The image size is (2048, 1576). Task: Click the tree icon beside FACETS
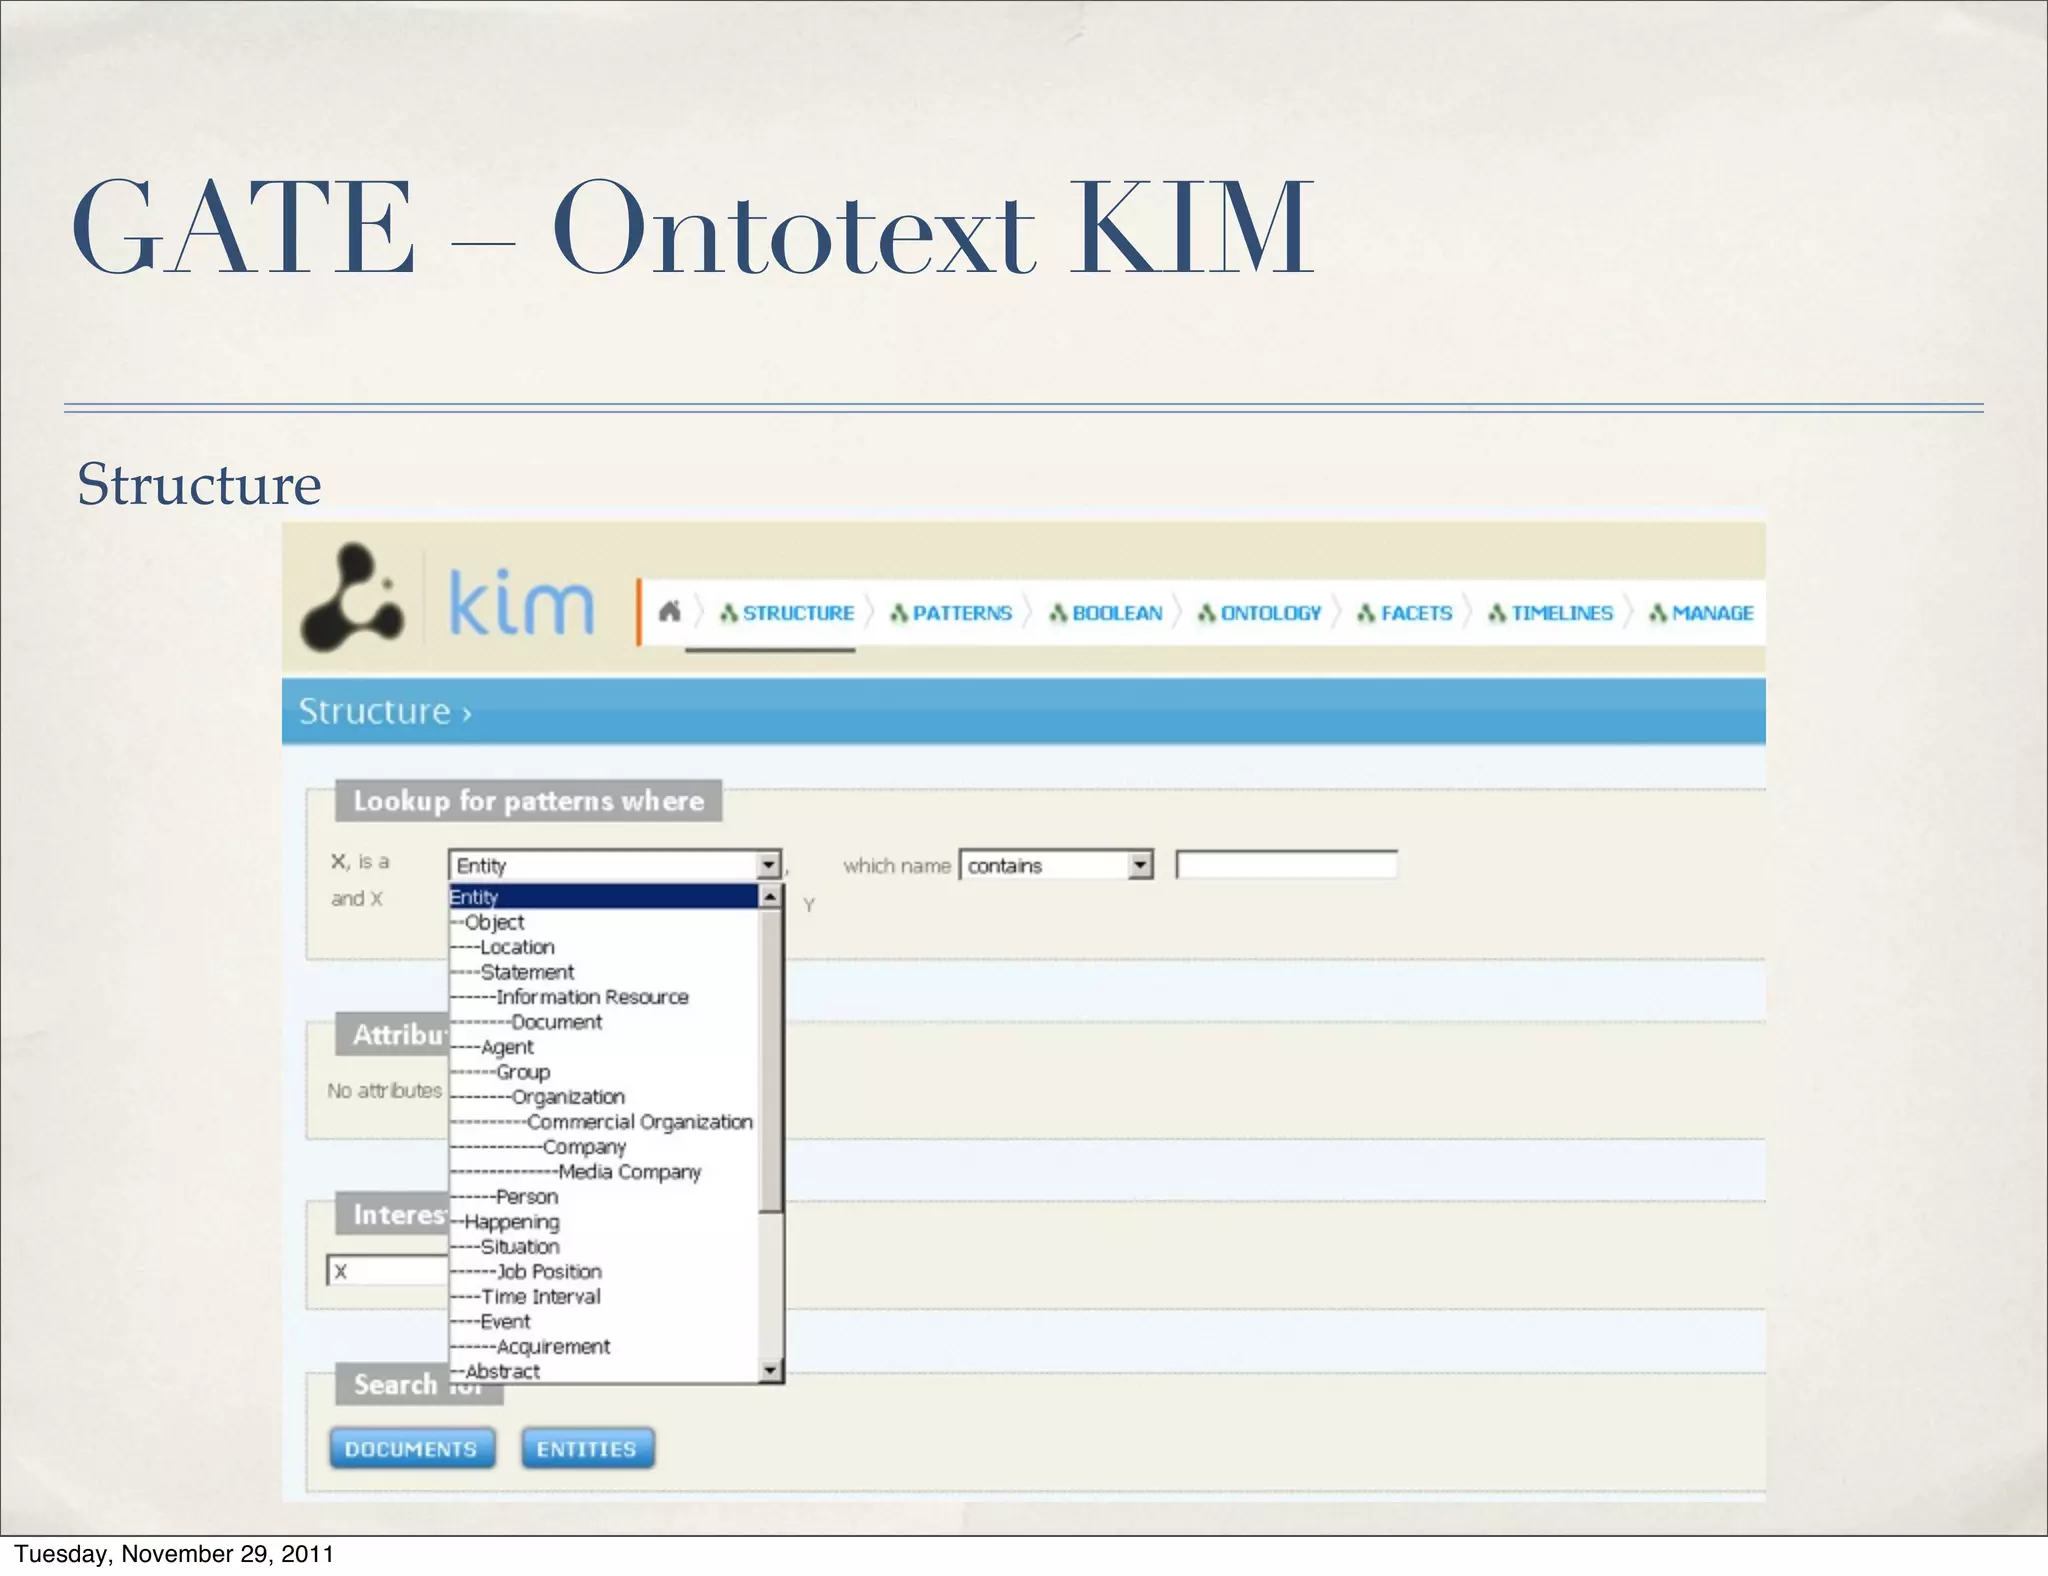click(1365, 613)
